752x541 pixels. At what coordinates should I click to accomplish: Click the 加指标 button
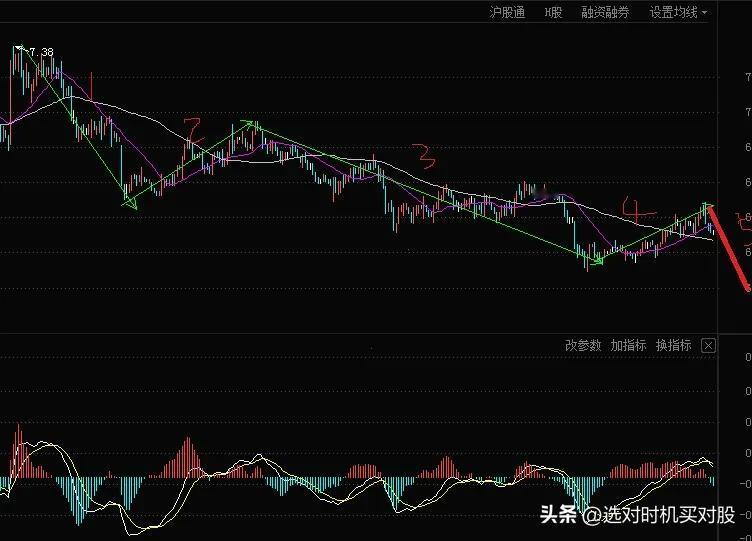(x=628, y=345)
